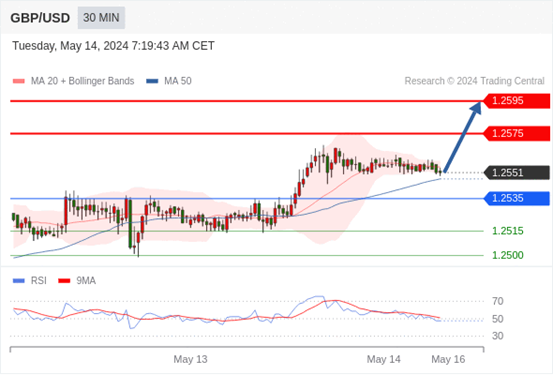The image size is (553, 375).
Task: Select the GBP/USD pair title
Action: [40, 18]
